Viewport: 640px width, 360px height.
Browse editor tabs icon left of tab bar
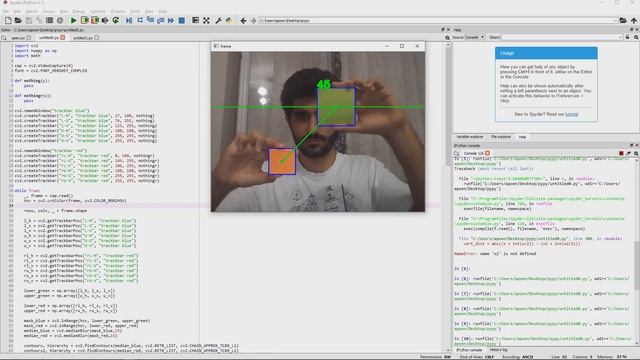pos(4,38)
